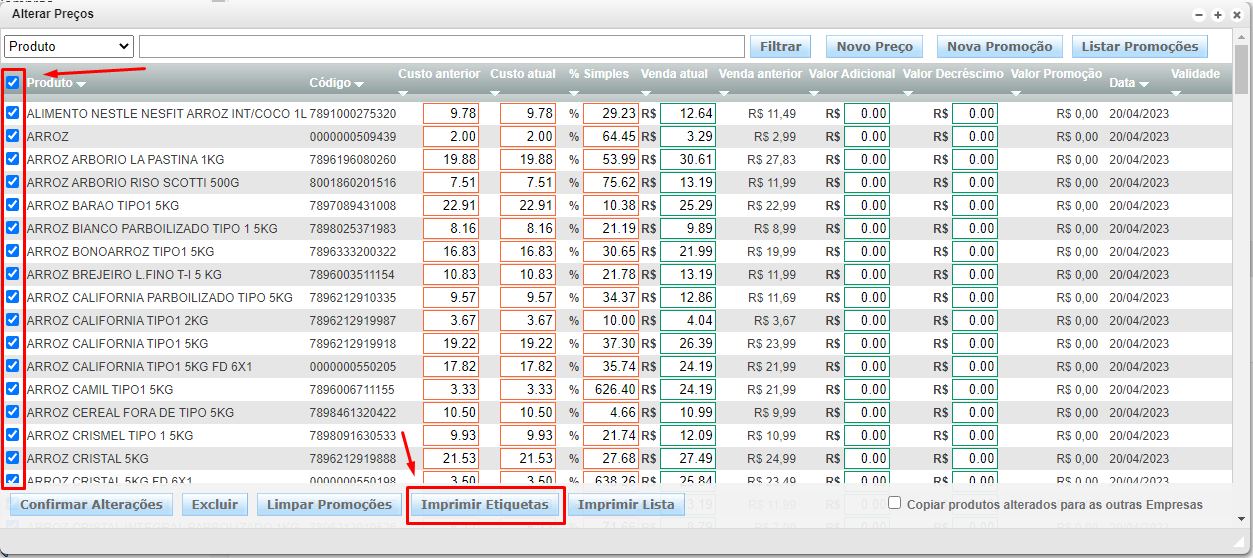Screen dimensions: 1253x558
Task: Click the Data column sort arrow
Action: [x=1143, y=84]
